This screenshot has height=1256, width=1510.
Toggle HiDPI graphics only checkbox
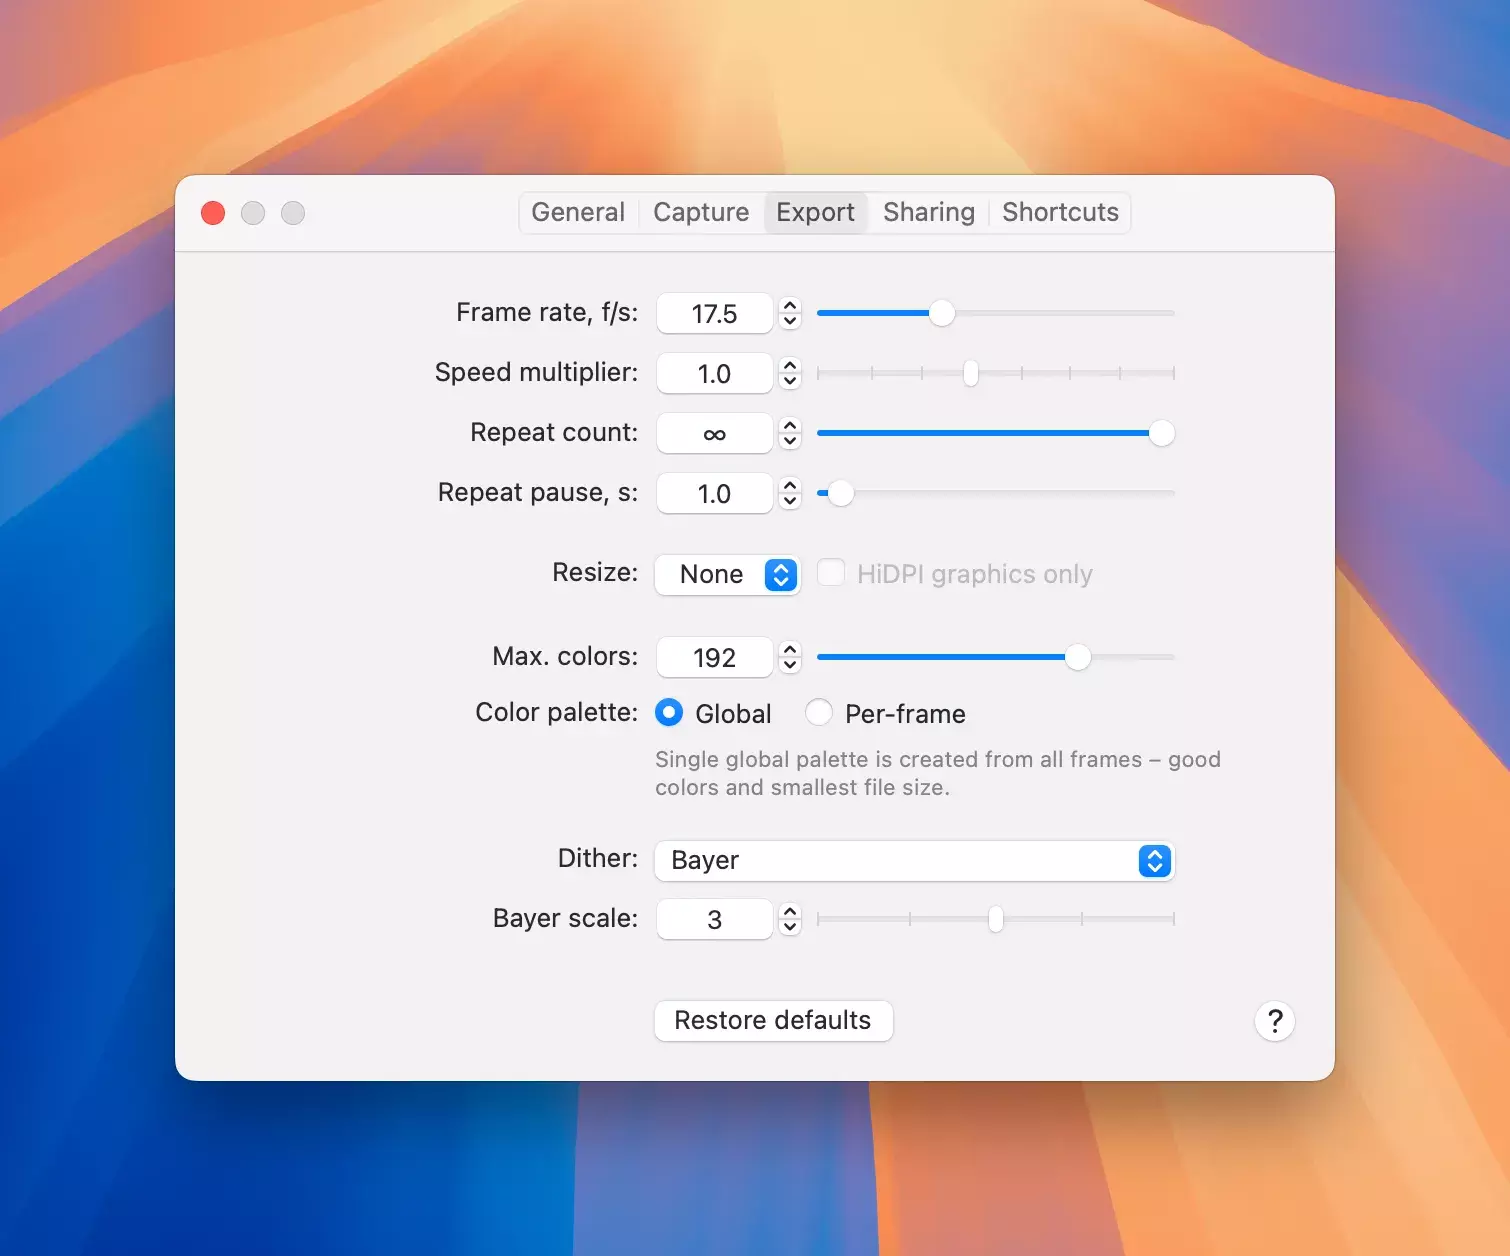click(831, 573)
